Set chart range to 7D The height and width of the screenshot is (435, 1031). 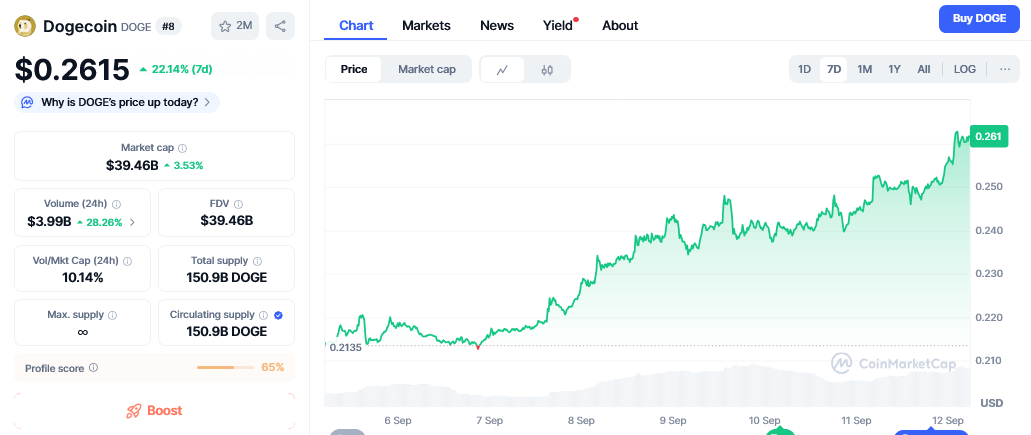tap(834, 69)
